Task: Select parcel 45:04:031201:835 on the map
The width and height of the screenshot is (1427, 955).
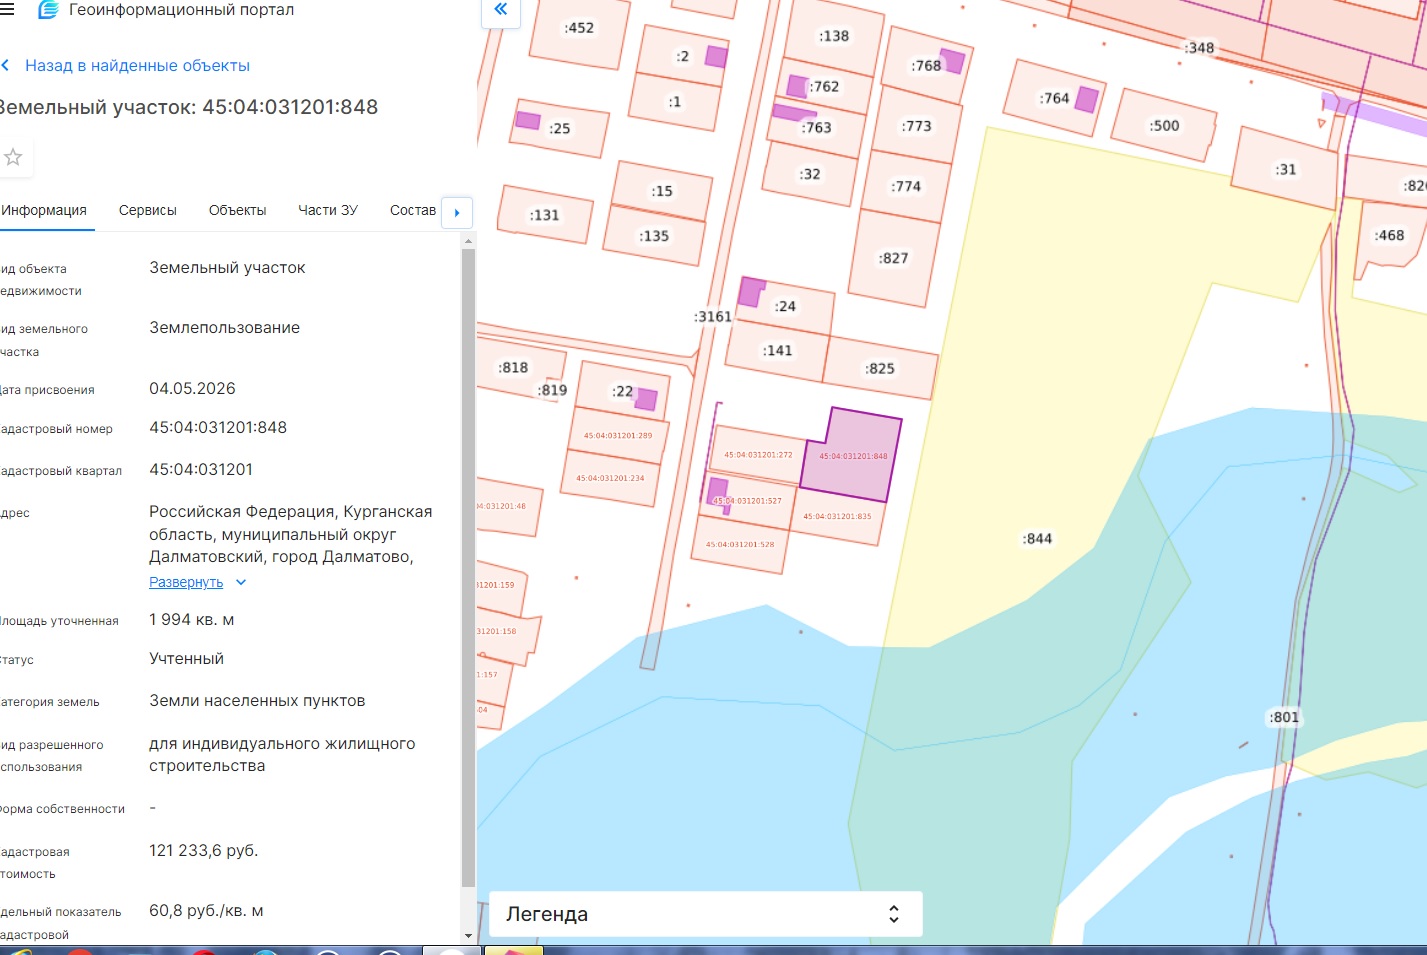Action: 838,516
